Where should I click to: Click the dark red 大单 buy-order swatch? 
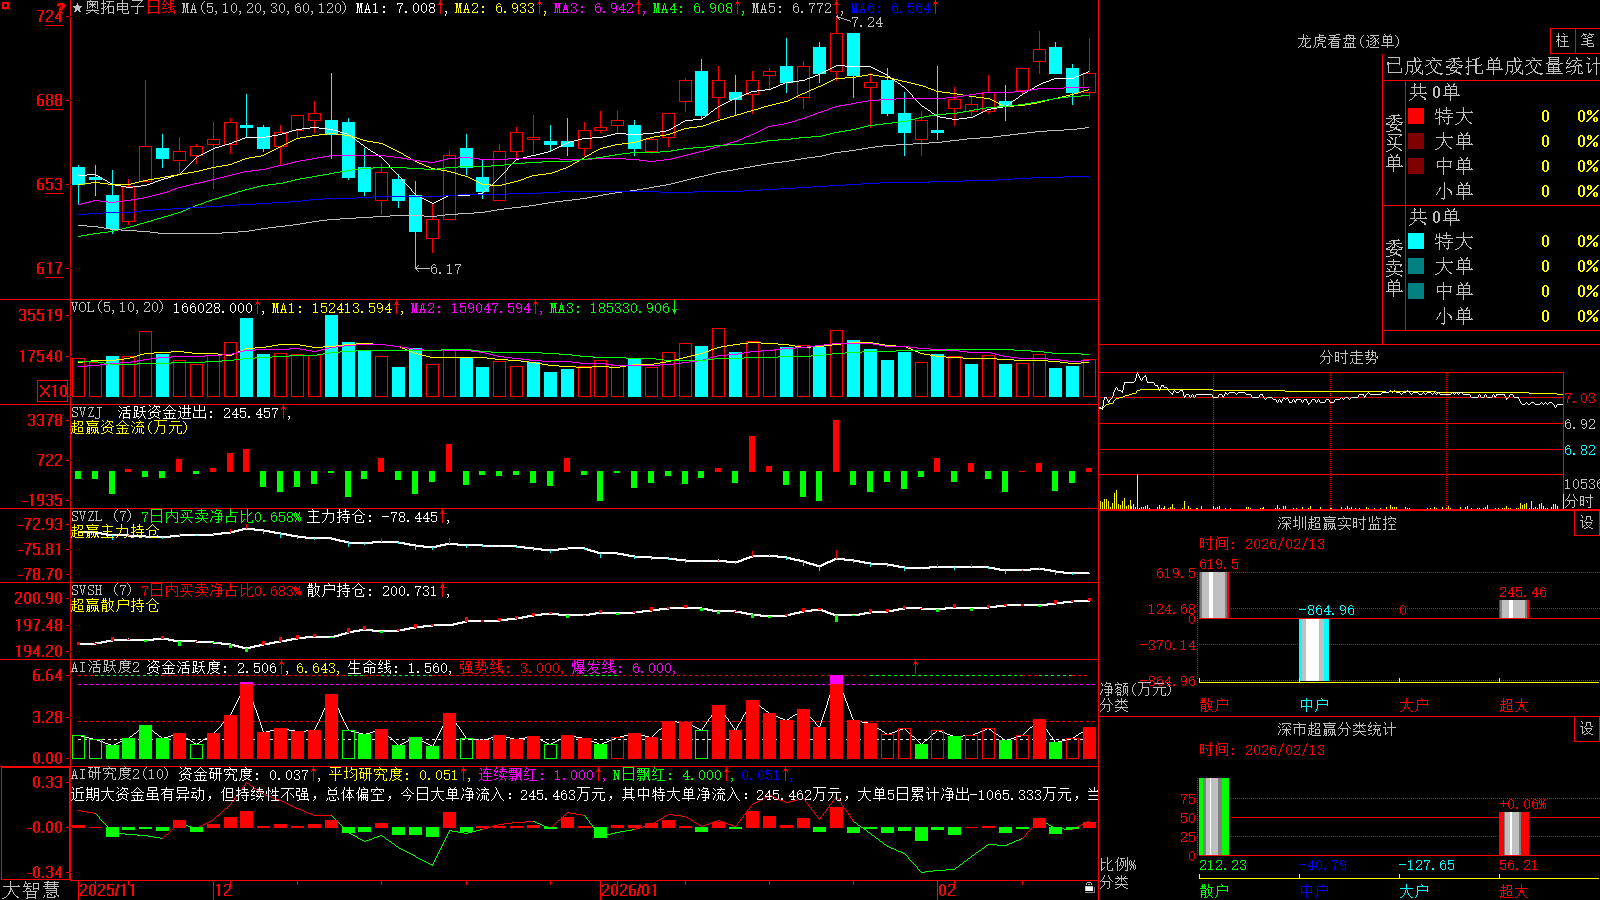[1416, 141]
